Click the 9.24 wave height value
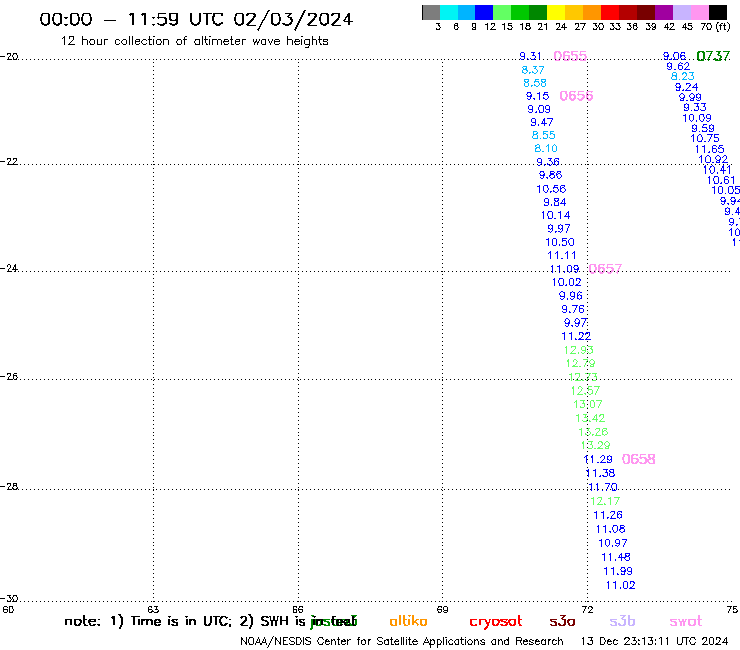The image size is (740, 650). pyautogui.click(x=686, y=87)
